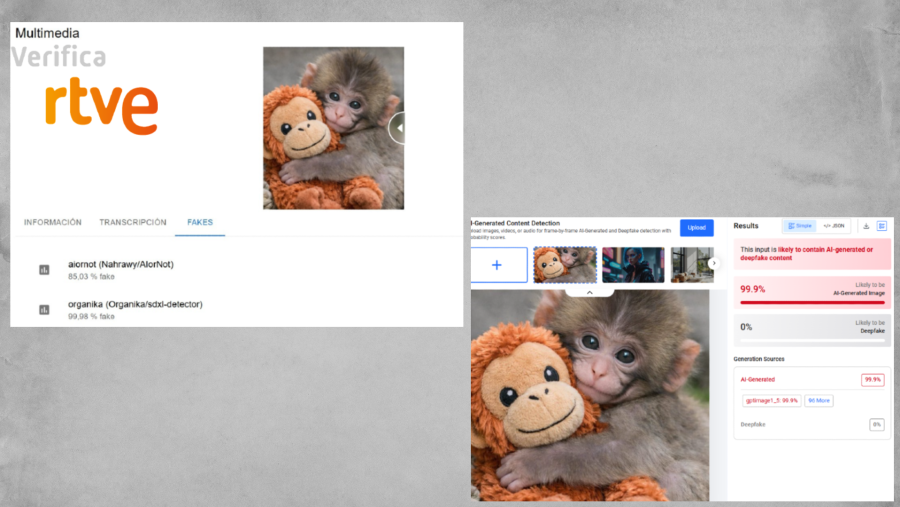Select the cyberpunk woman sample thumbnail
The width and height of the screenshot is (900, 507).
coord(633,265)
